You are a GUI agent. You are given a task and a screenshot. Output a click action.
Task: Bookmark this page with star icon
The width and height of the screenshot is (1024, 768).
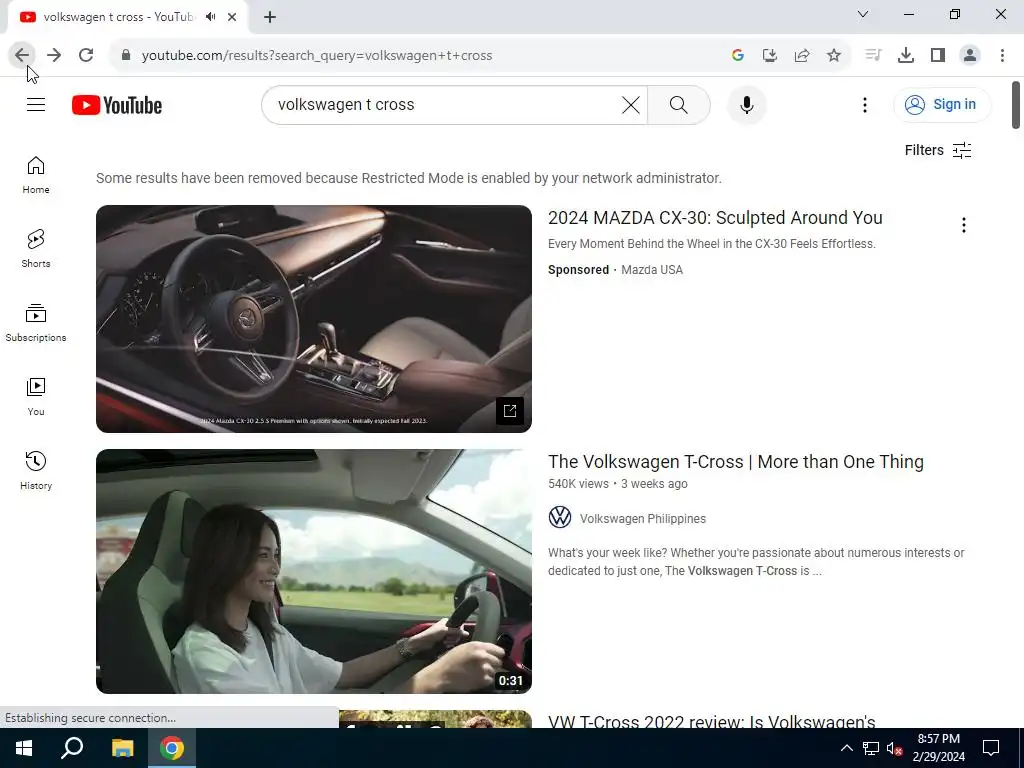(x=834, y=56)
